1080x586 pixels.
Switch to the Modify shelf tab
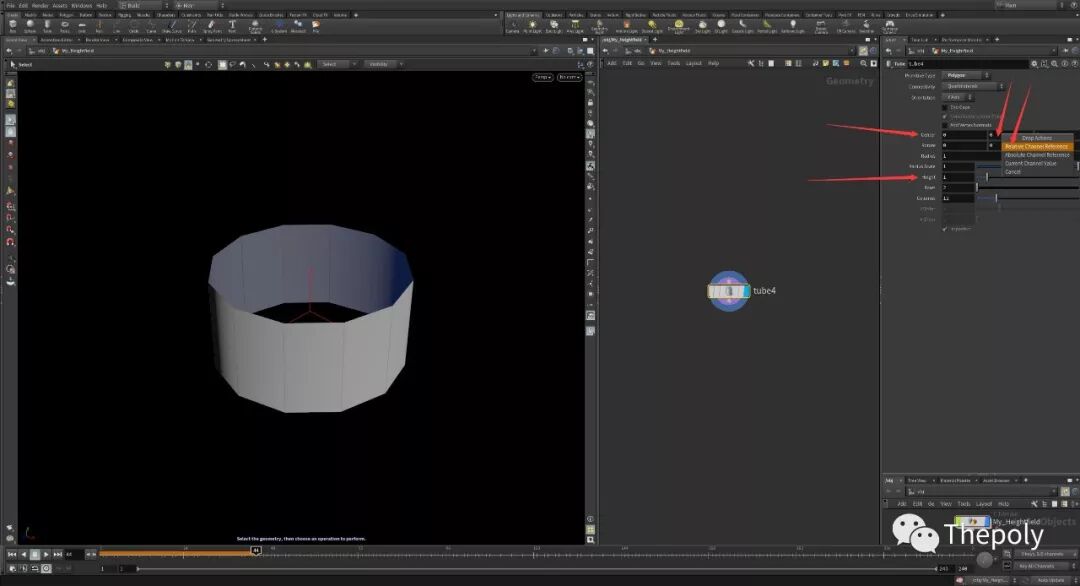(30, 14)
